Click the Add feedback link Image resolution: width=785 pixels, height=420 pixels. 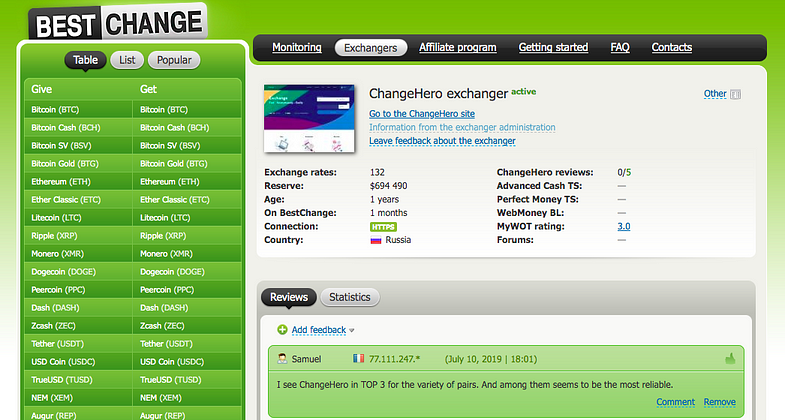pos(319,330)
